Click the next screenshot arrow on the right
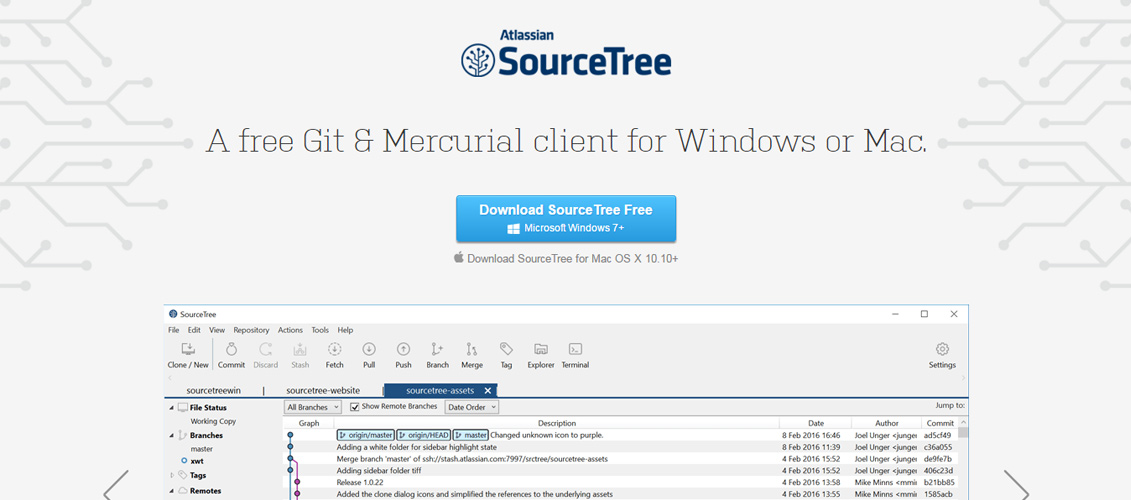The height and width of the screenshot is (500, 1131). point(1016,486)
